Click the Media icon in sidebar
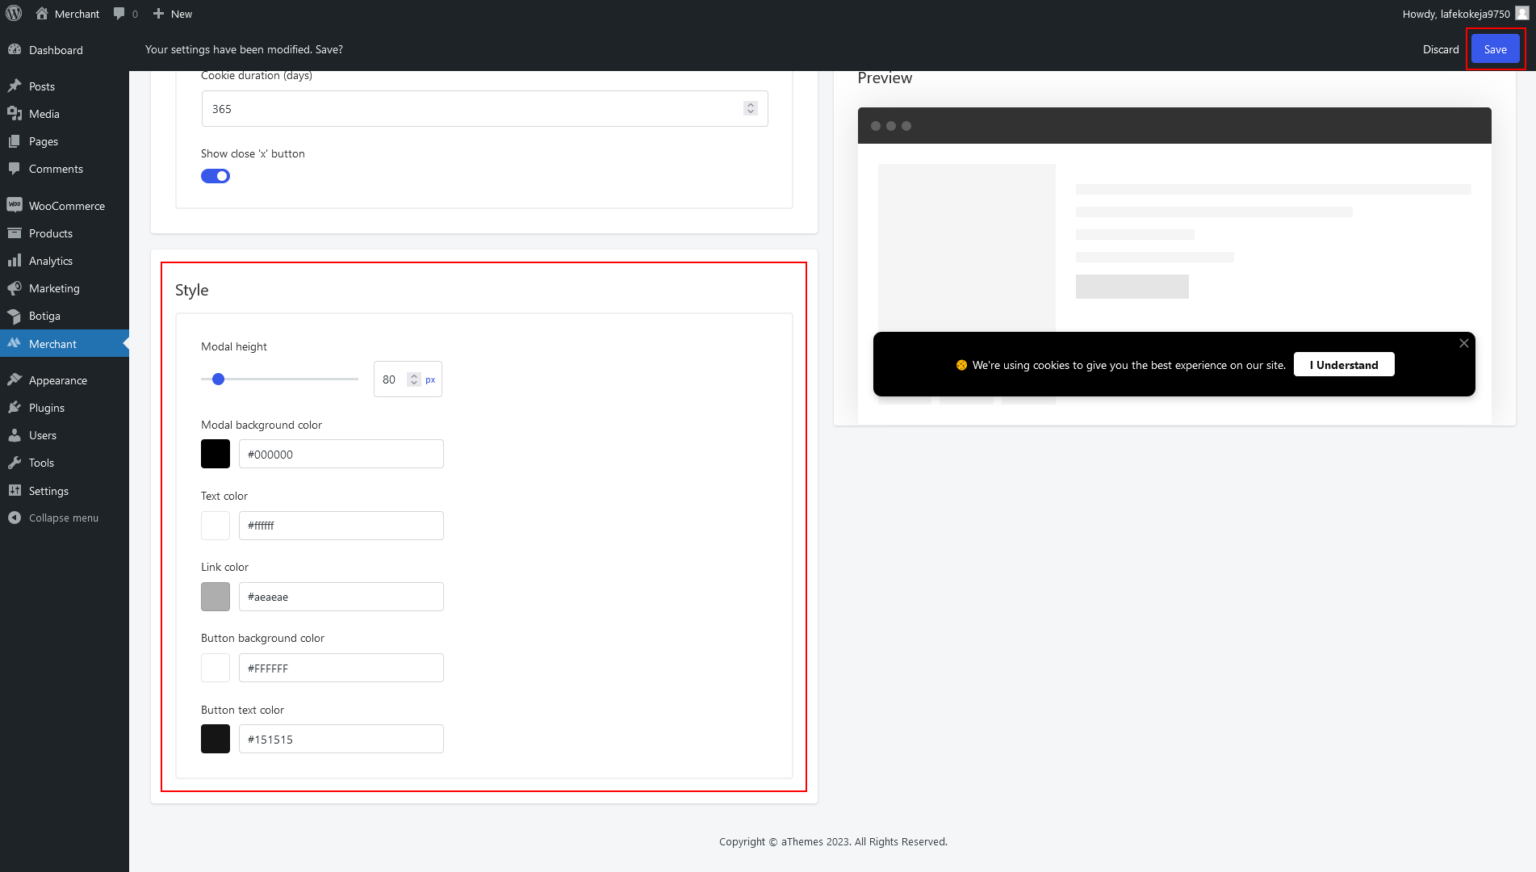Screen dimensions: 1536x872 tap(14, 114)
